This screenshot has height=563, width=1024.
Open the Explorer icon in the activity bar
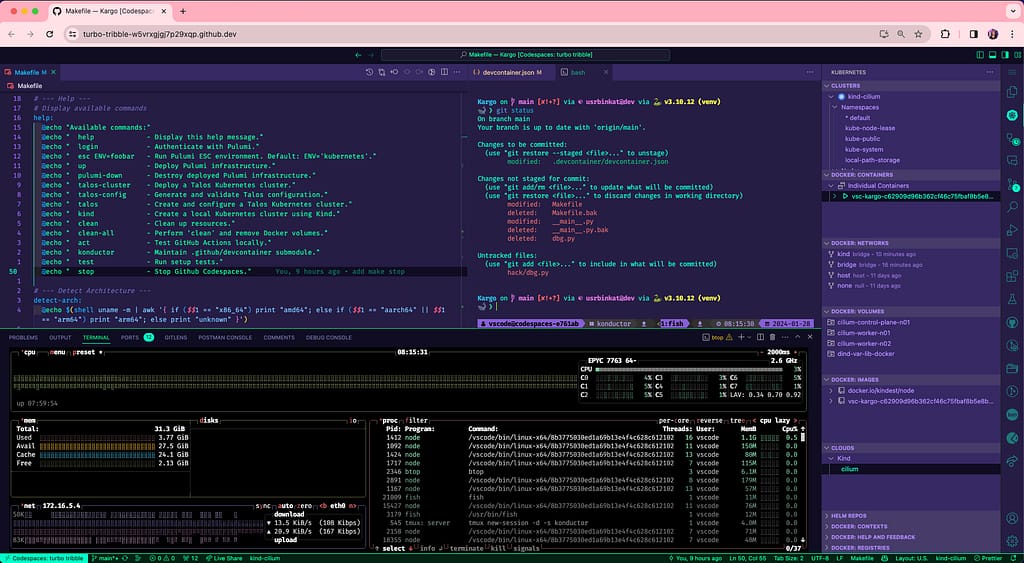[x=1012, y=92]
